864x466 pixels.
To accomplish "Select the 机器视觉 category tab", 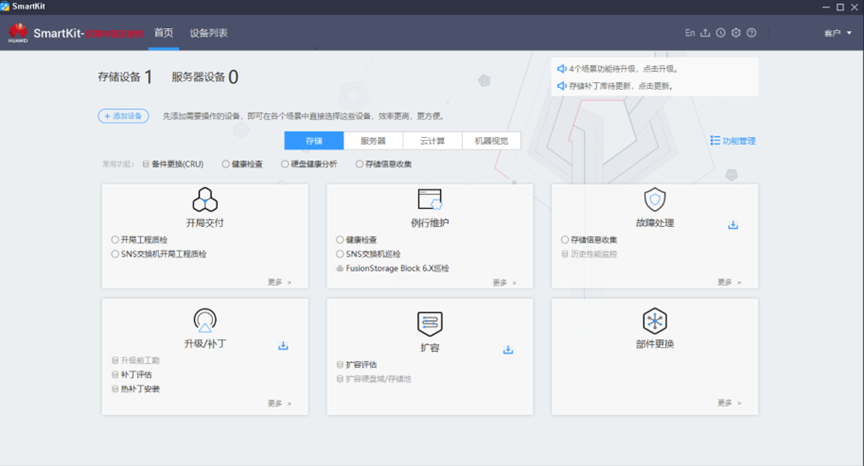I will [x=492, y=140].
